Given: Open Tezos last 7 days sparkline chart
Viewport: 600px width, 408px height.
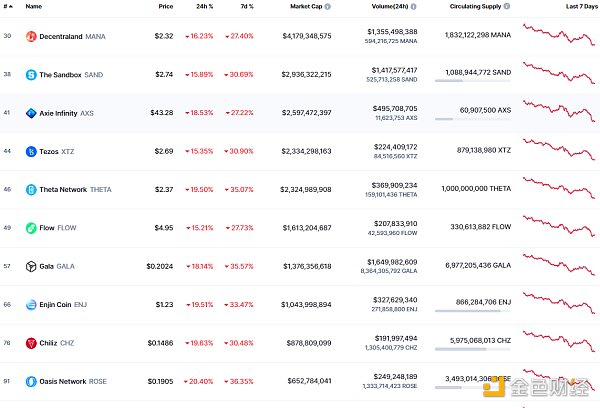Looking at the screenshot, I should pos(560,151).
